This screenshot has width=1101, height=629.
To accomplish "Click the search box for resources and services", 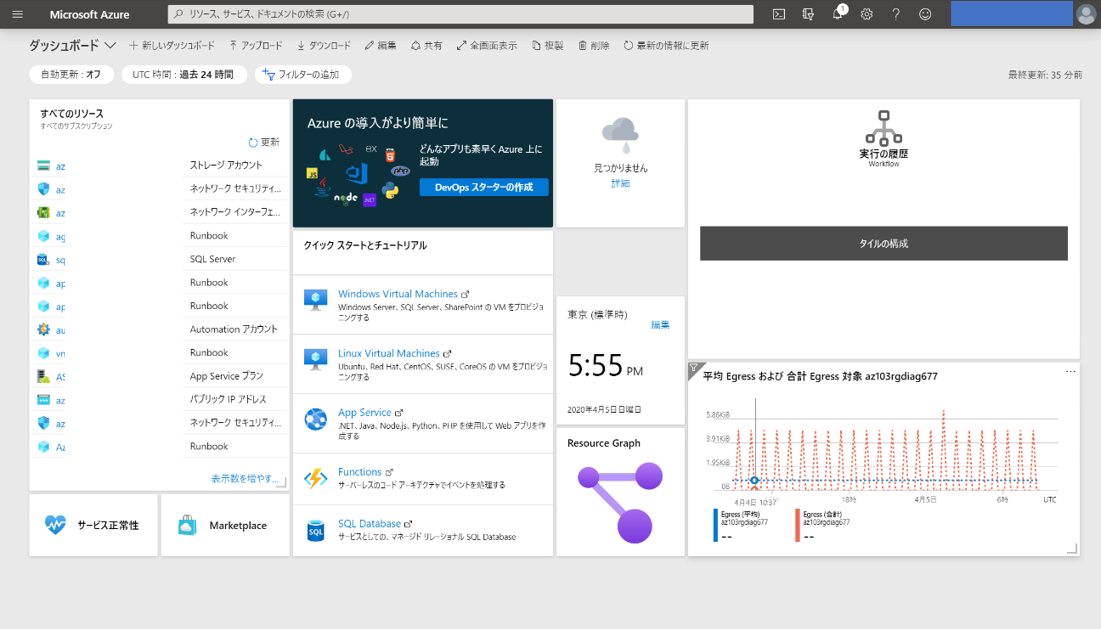I will pyautogui.click(x=461, y=14).
